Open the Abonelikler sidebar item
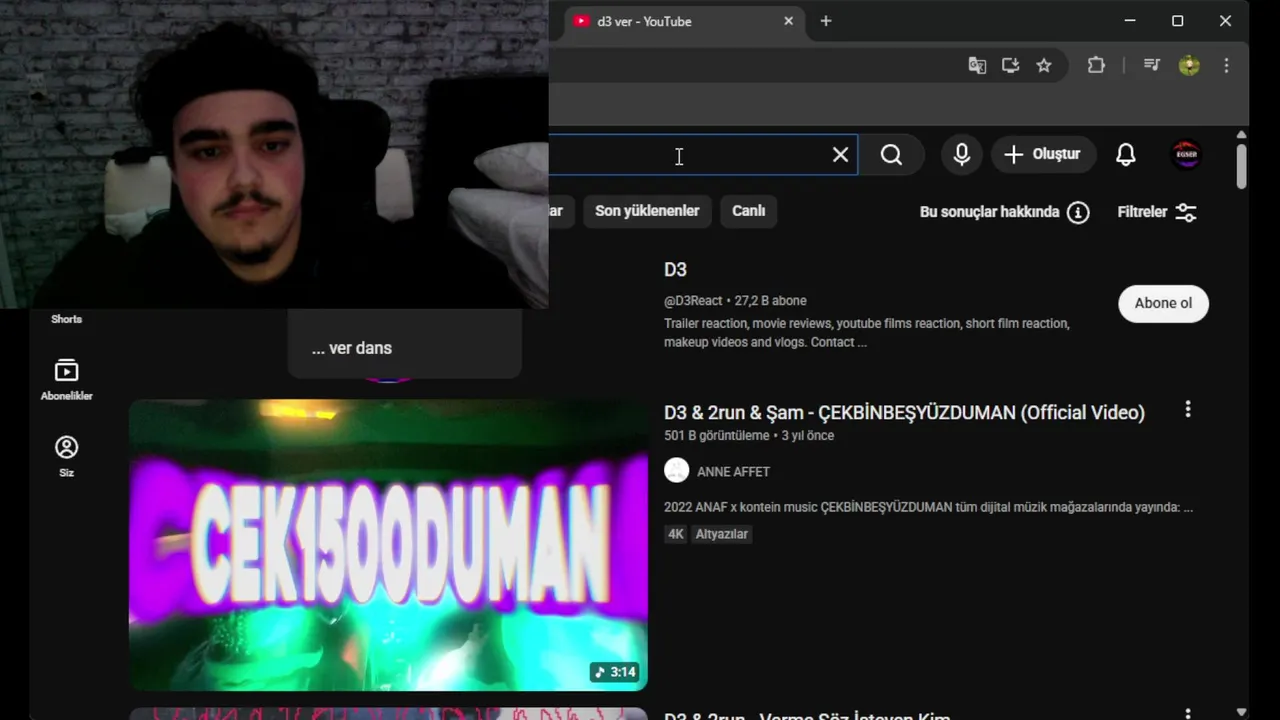 tap(66, 380)
